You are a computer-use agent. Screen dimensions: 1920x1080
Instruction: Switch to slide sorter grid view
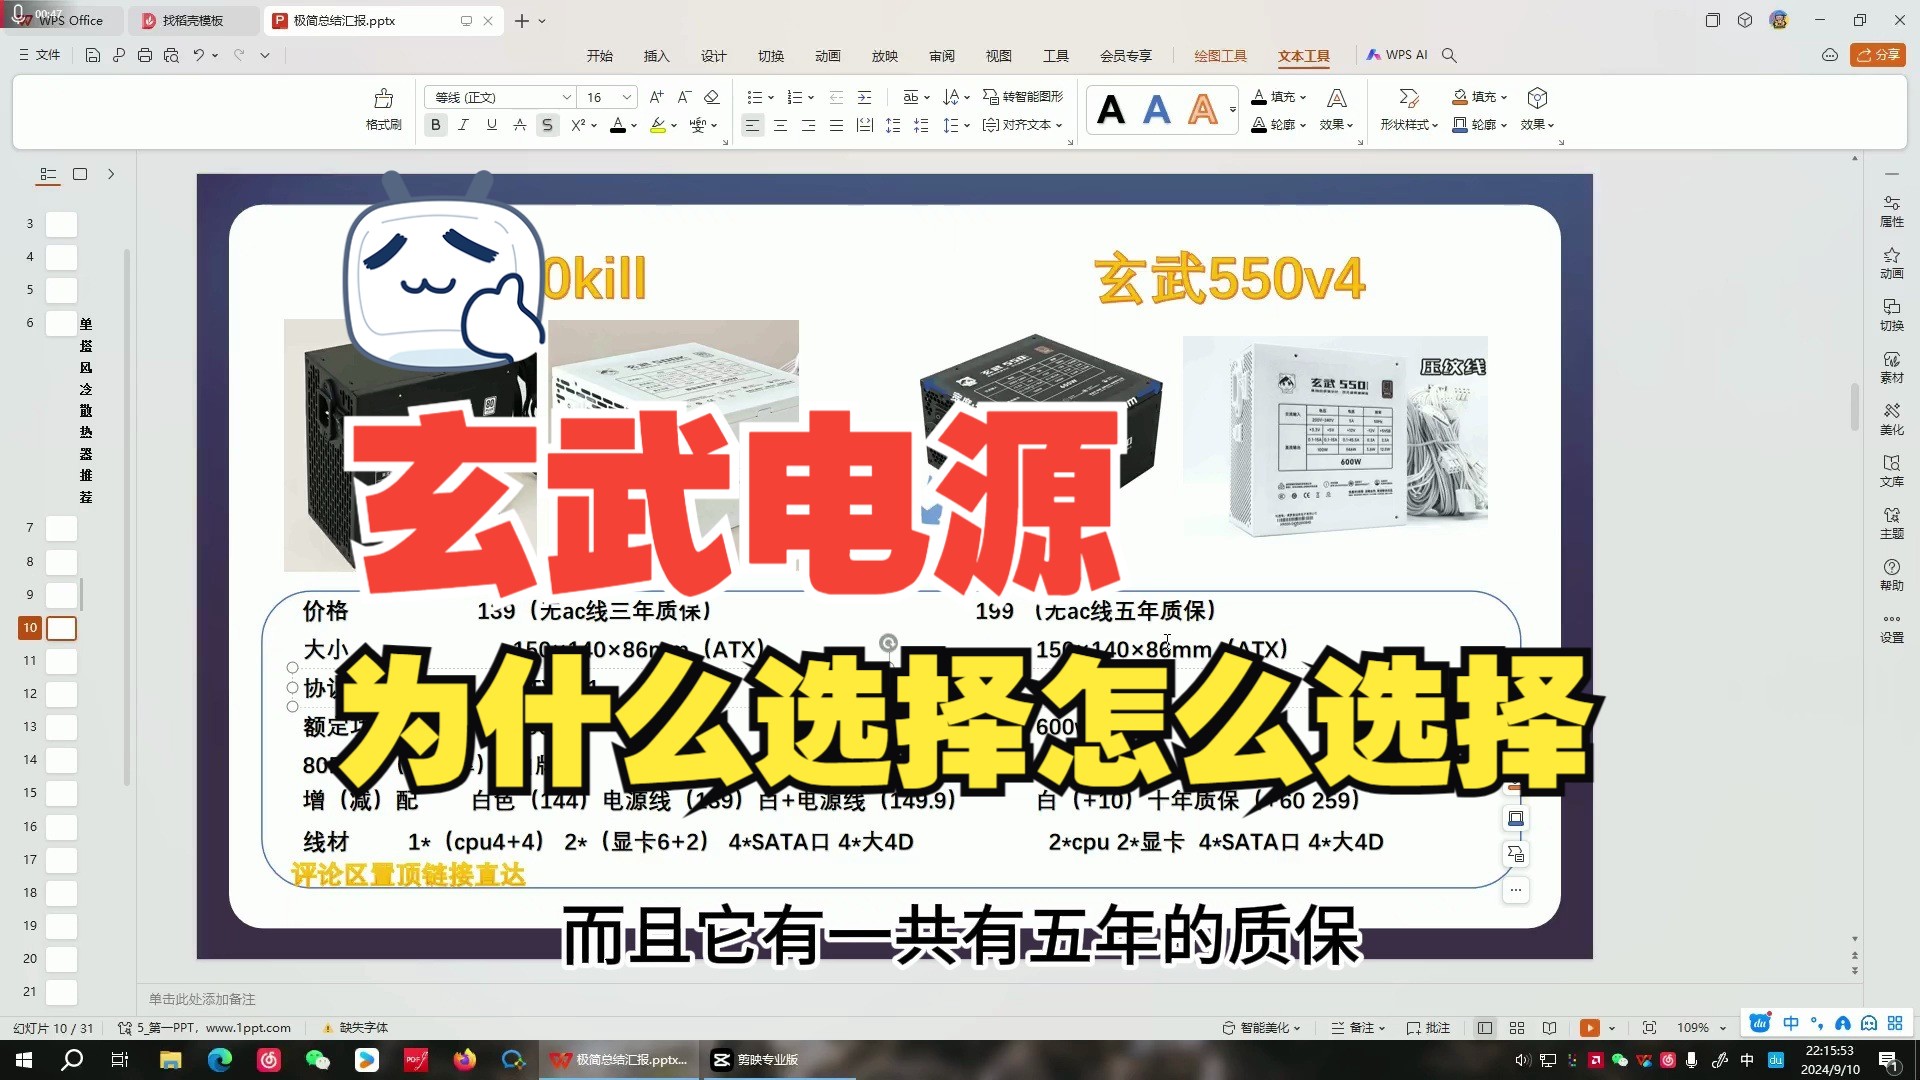(1517, 1028)
